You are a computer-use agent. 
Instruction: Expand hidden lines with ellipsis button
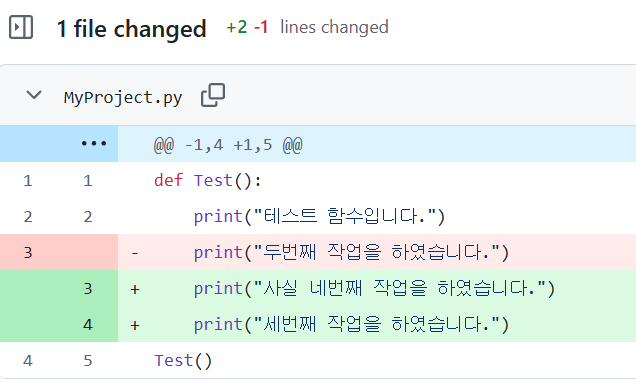click(x=94, y=144)
